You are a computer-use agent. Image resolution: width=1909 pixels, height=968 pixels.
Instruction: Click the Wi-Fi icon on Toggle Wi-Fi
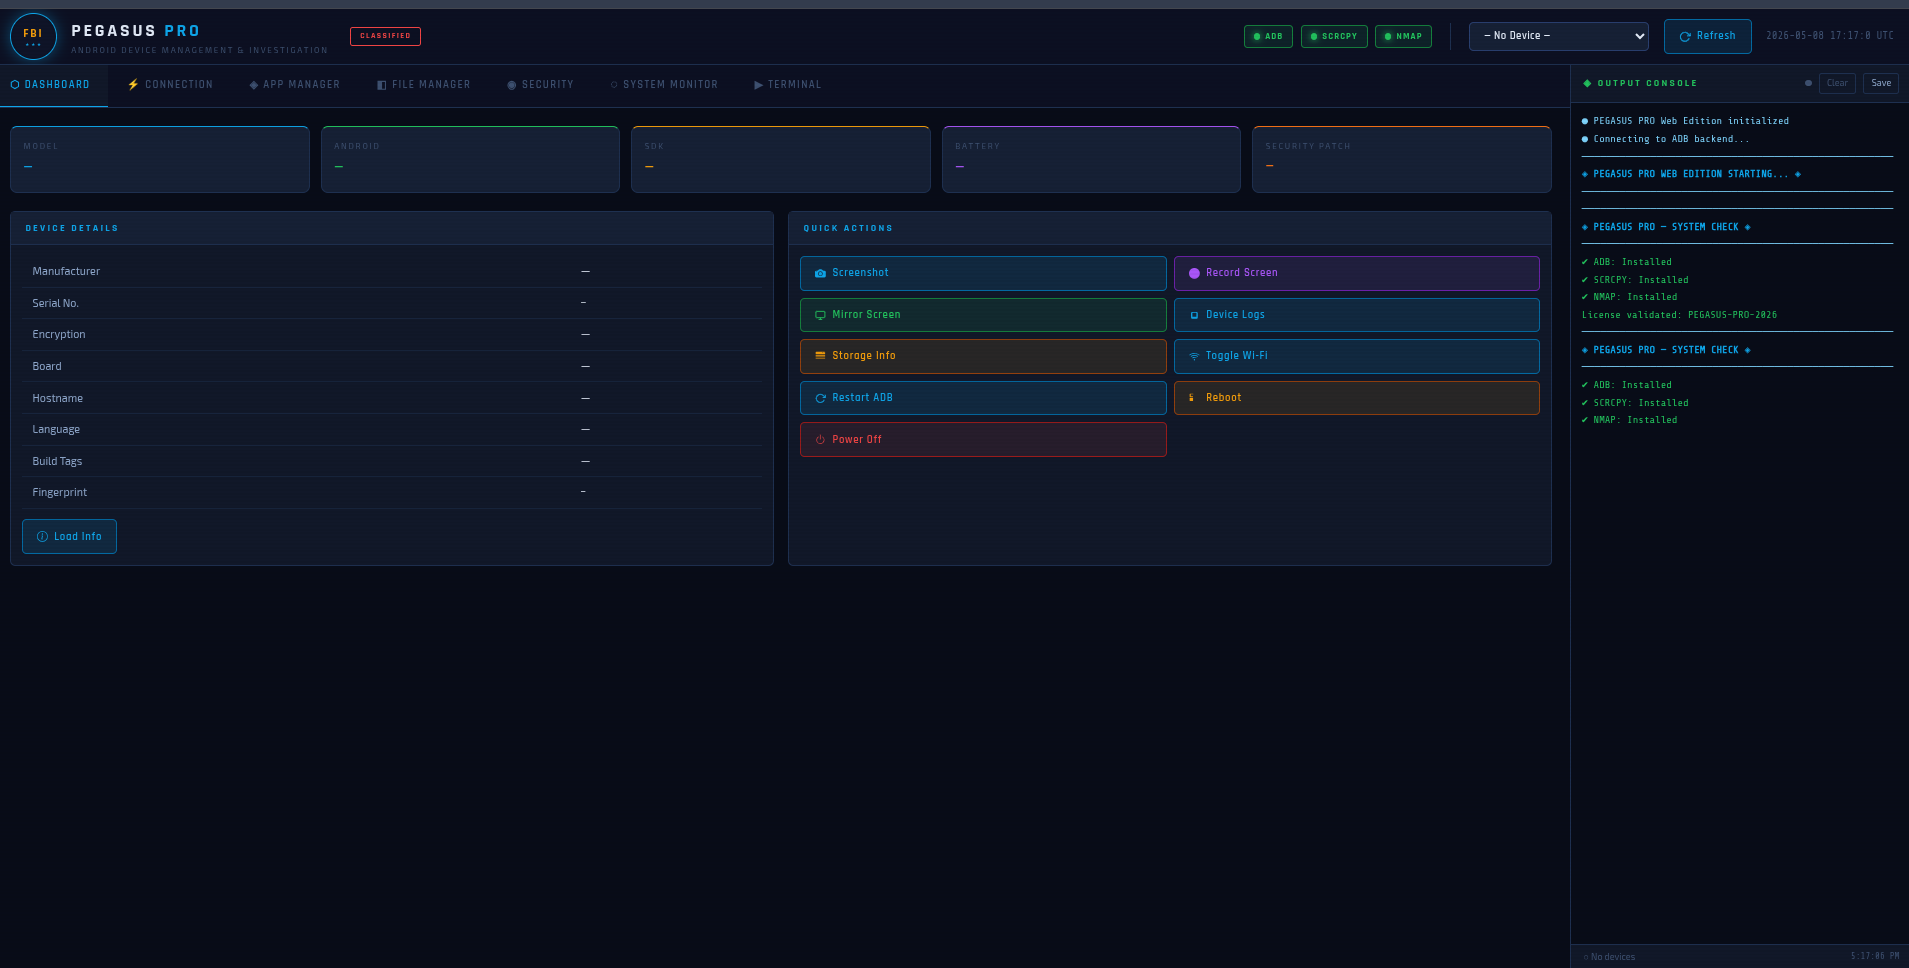(1194, 356)
